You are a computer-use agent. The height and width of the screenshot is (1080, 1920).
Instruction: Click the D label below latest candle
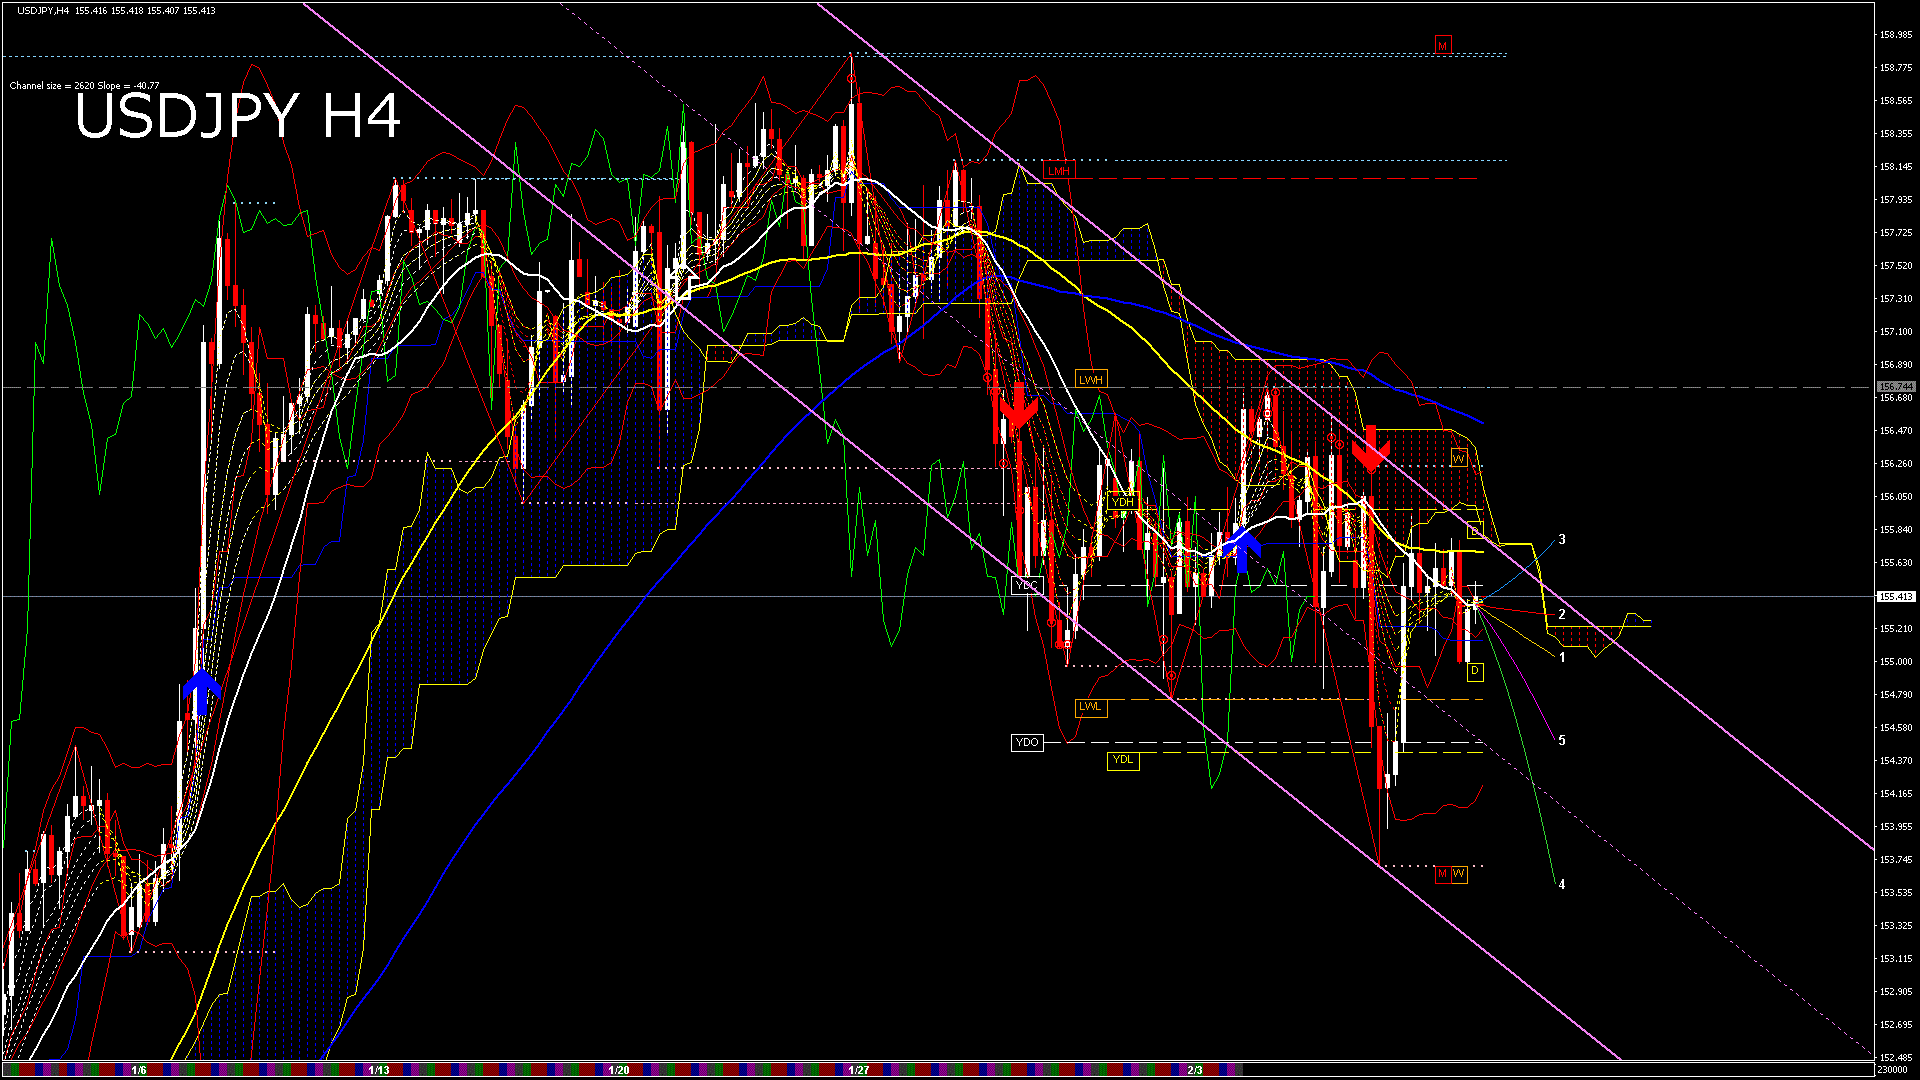[1474, 671]
